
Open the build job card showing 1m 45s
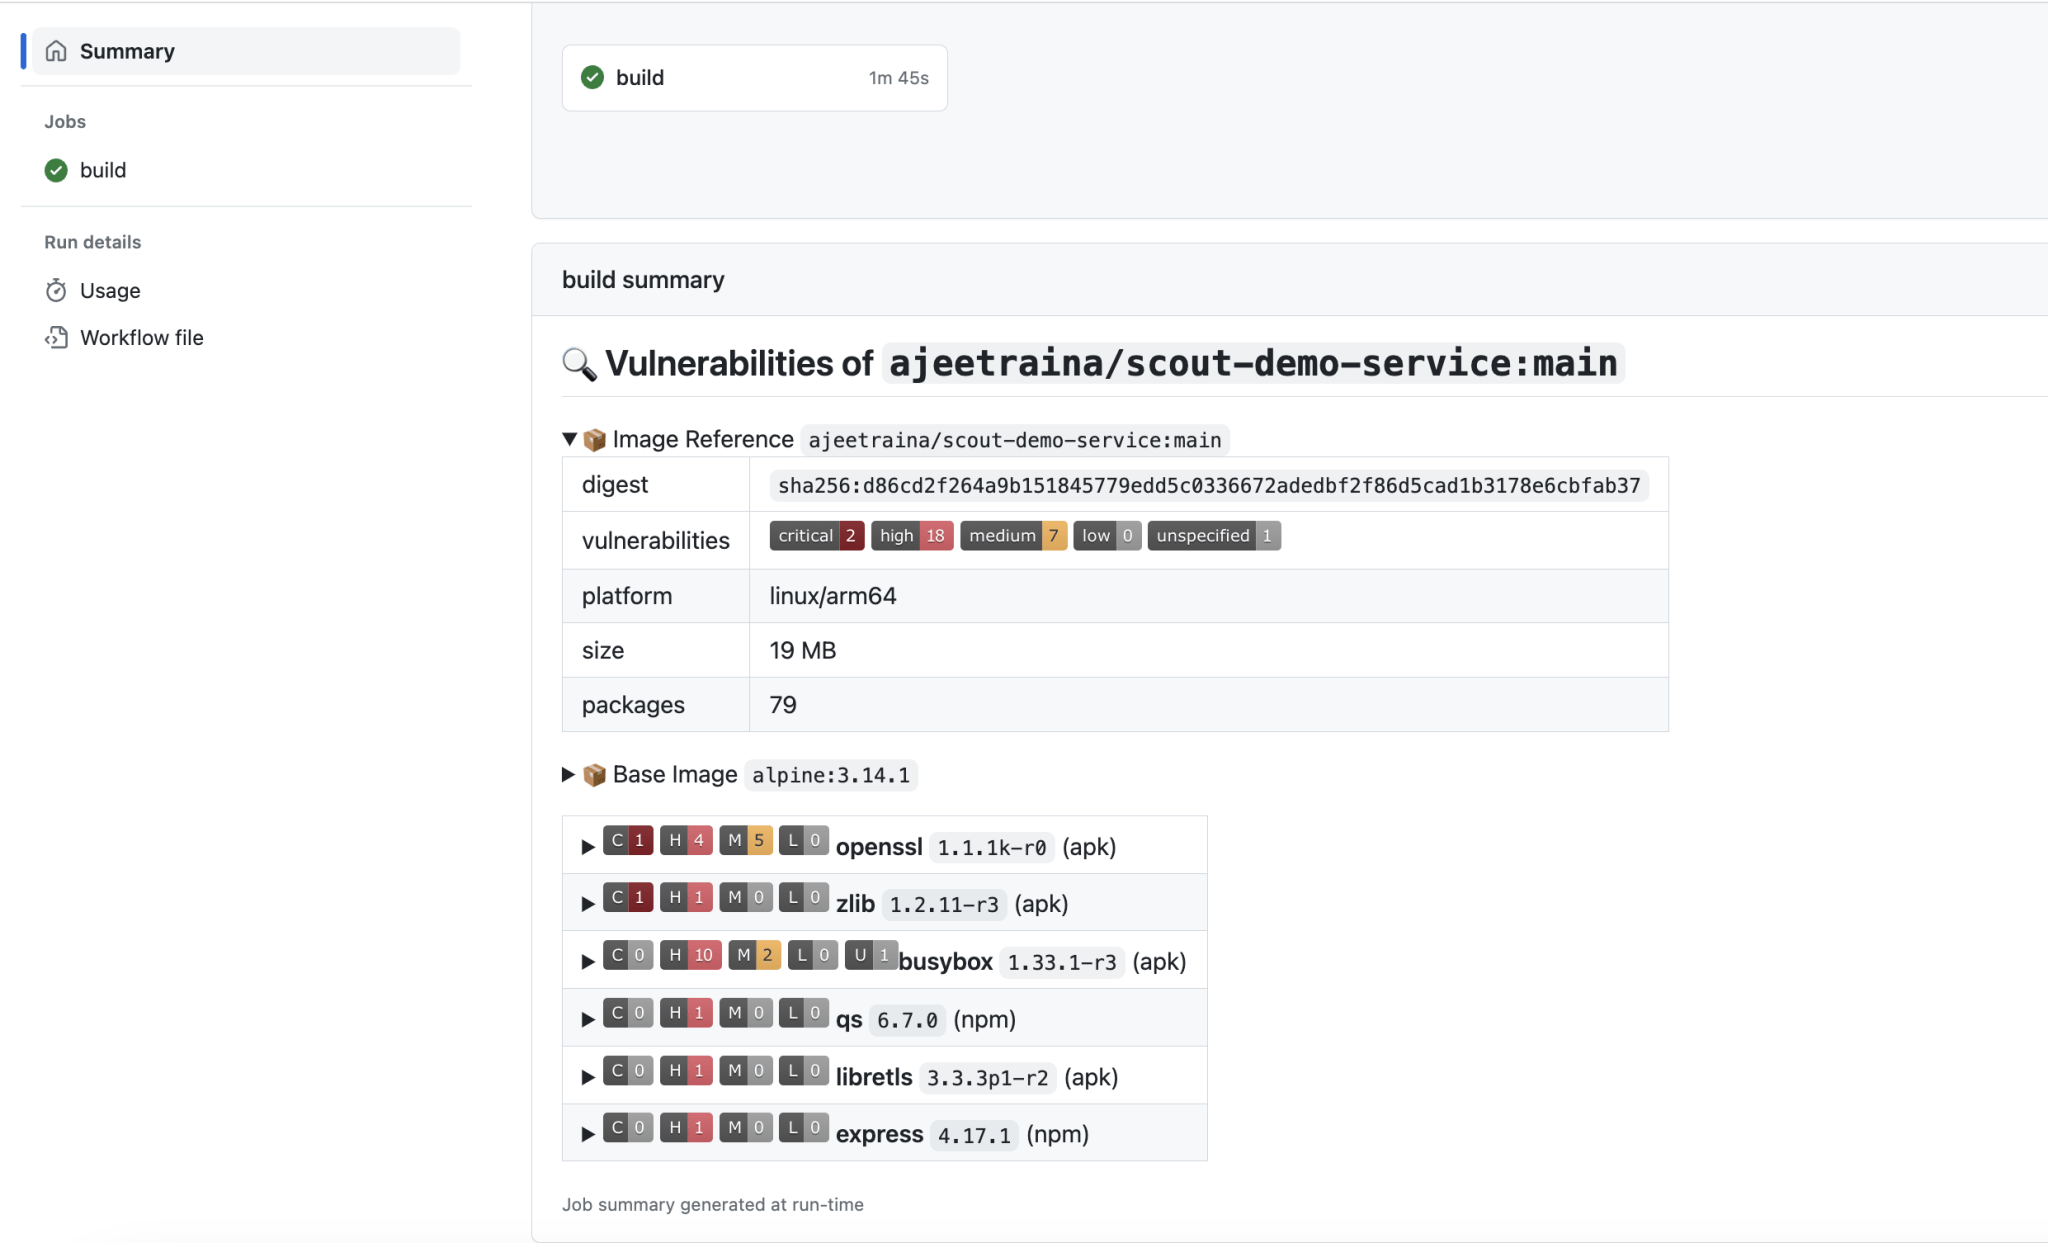[754, 77]
